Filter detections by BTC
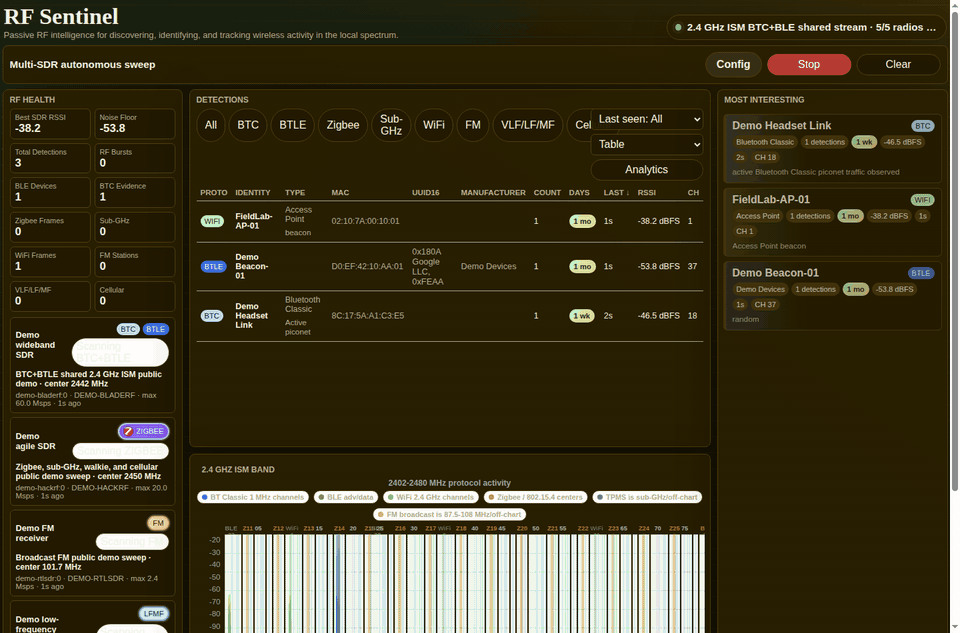Screen dimensions: 960x633 [x=248, y=125]
